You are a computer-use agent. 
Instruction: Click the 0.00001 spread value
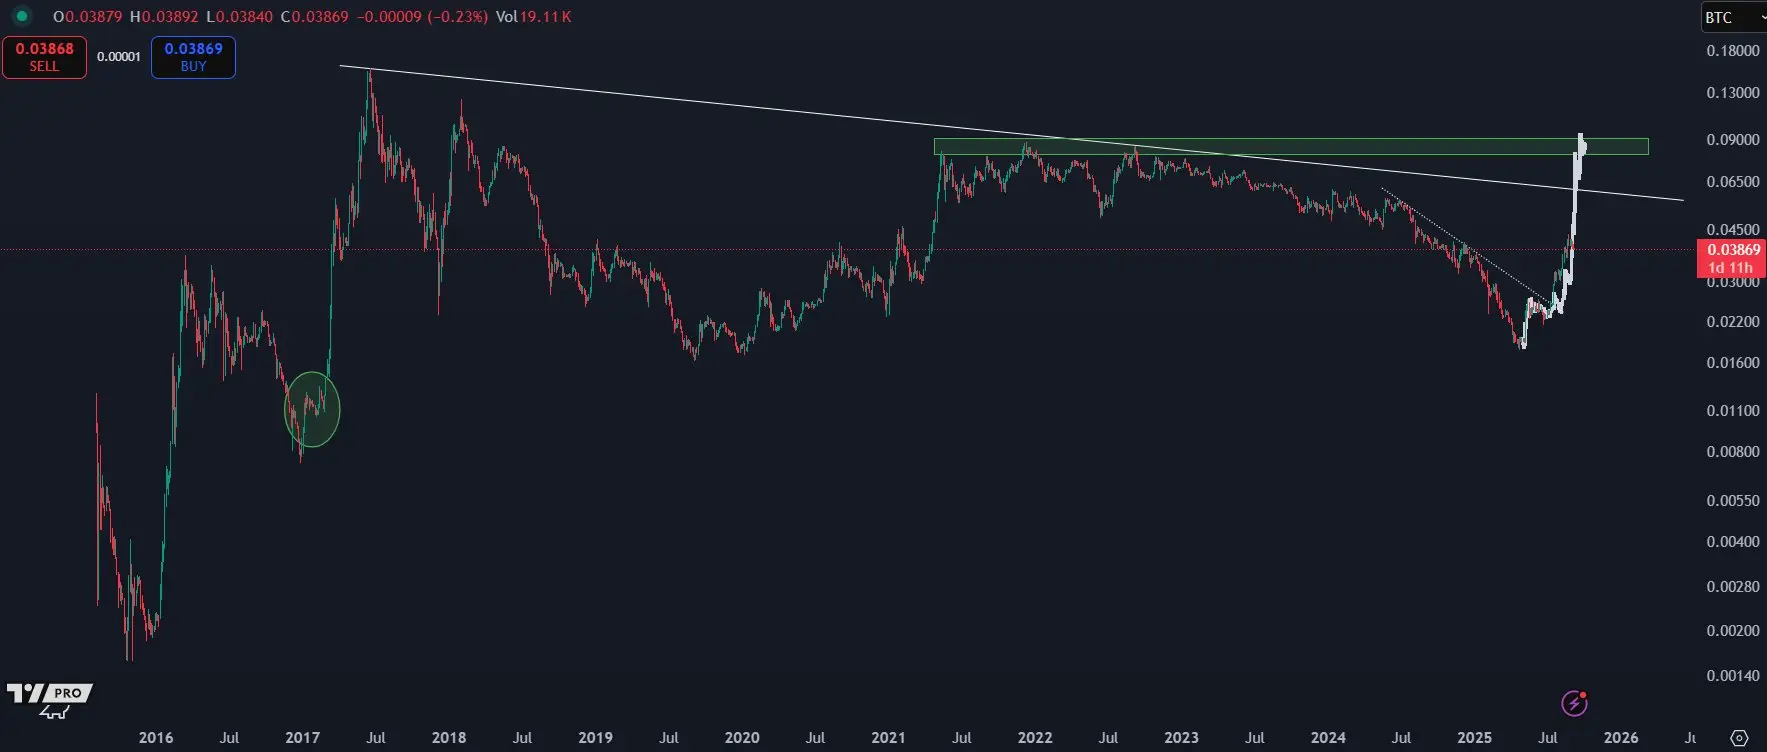coord(119,57)
